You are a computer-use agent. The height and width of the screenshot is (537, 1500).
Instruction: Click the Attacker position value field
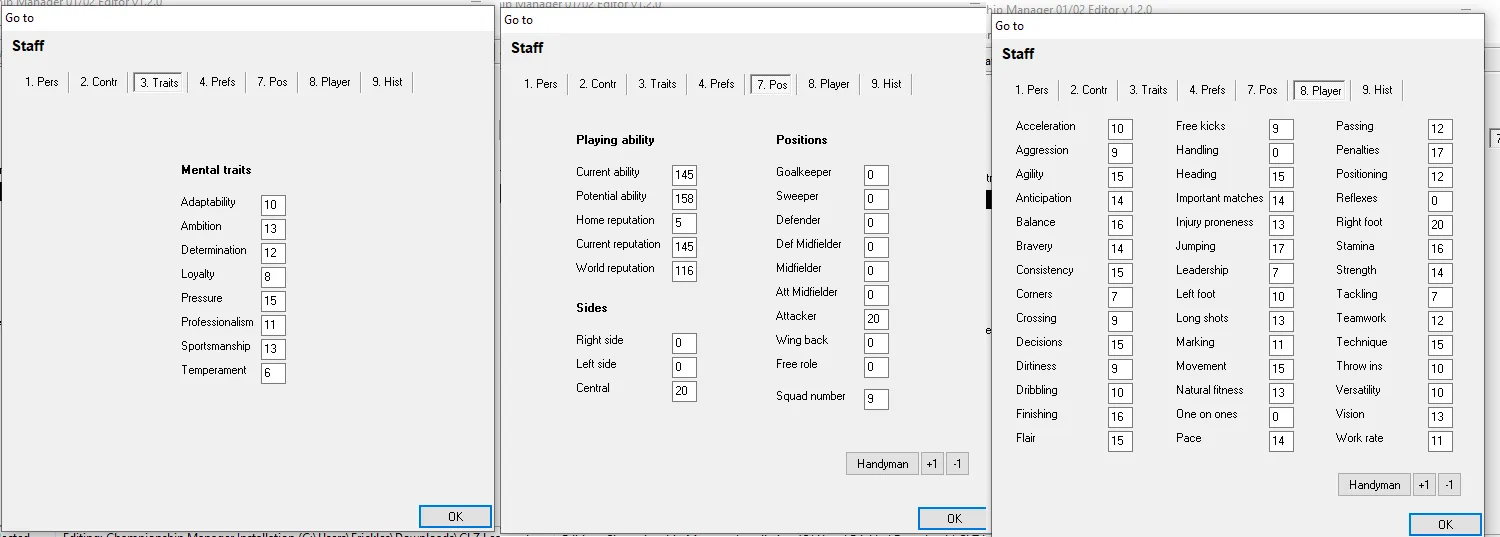pyautogui.click(x=876, y=319)
